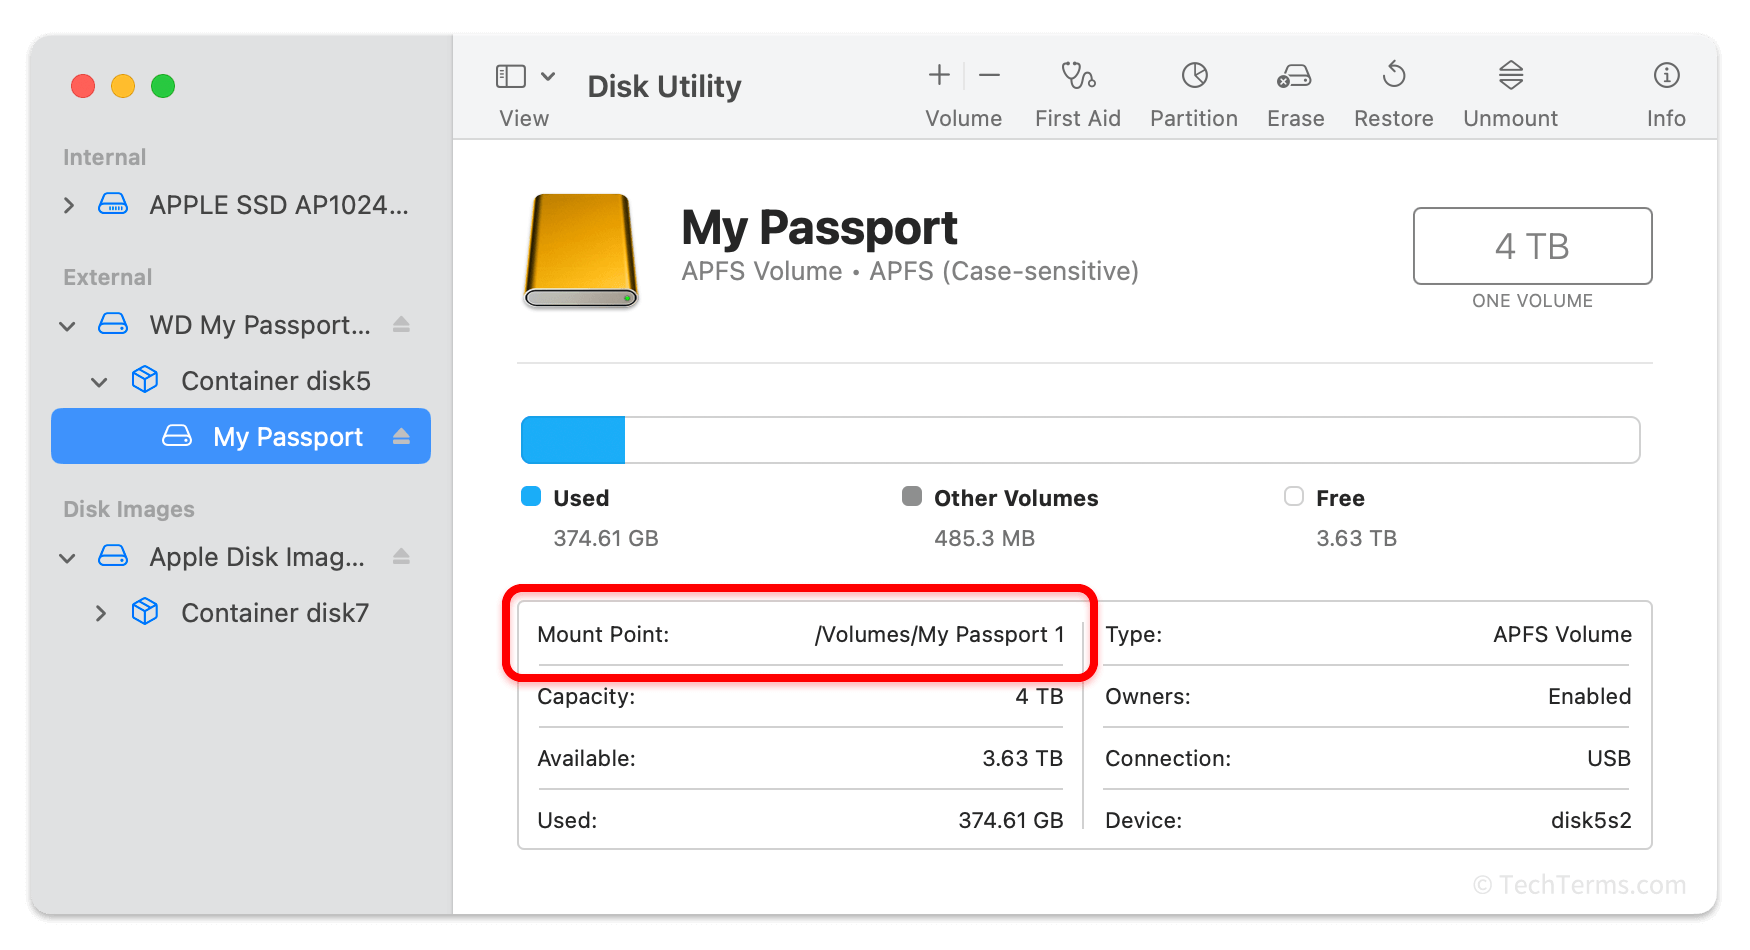Click the 4 TB capacity box
This screenshot has height=950, width=1750.
pos(1532,246)
